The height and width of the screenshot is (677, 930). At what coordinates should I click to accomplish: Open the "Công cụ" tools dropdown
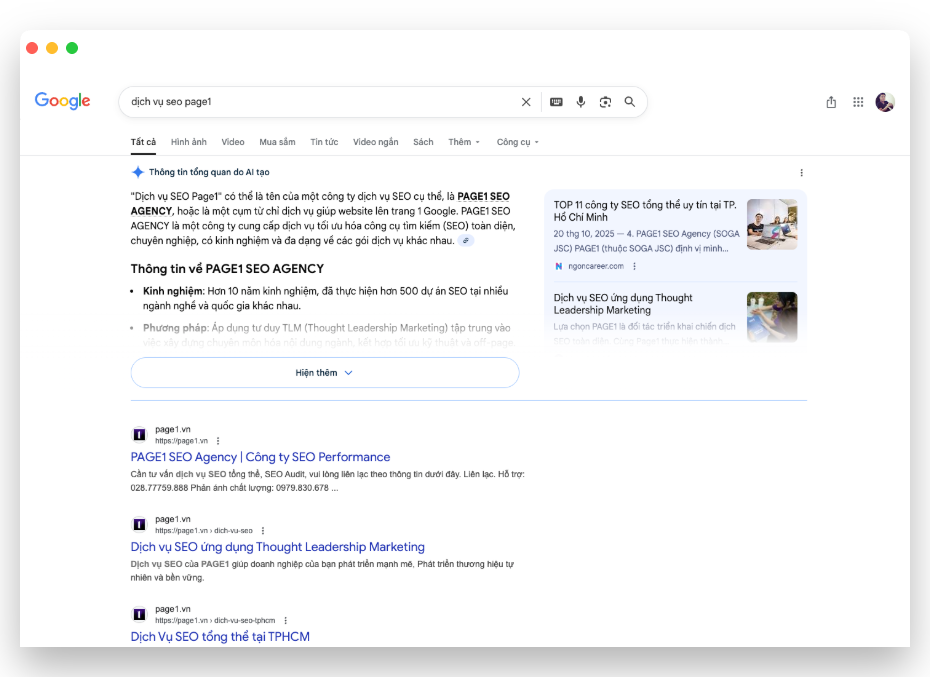(517, 142)
